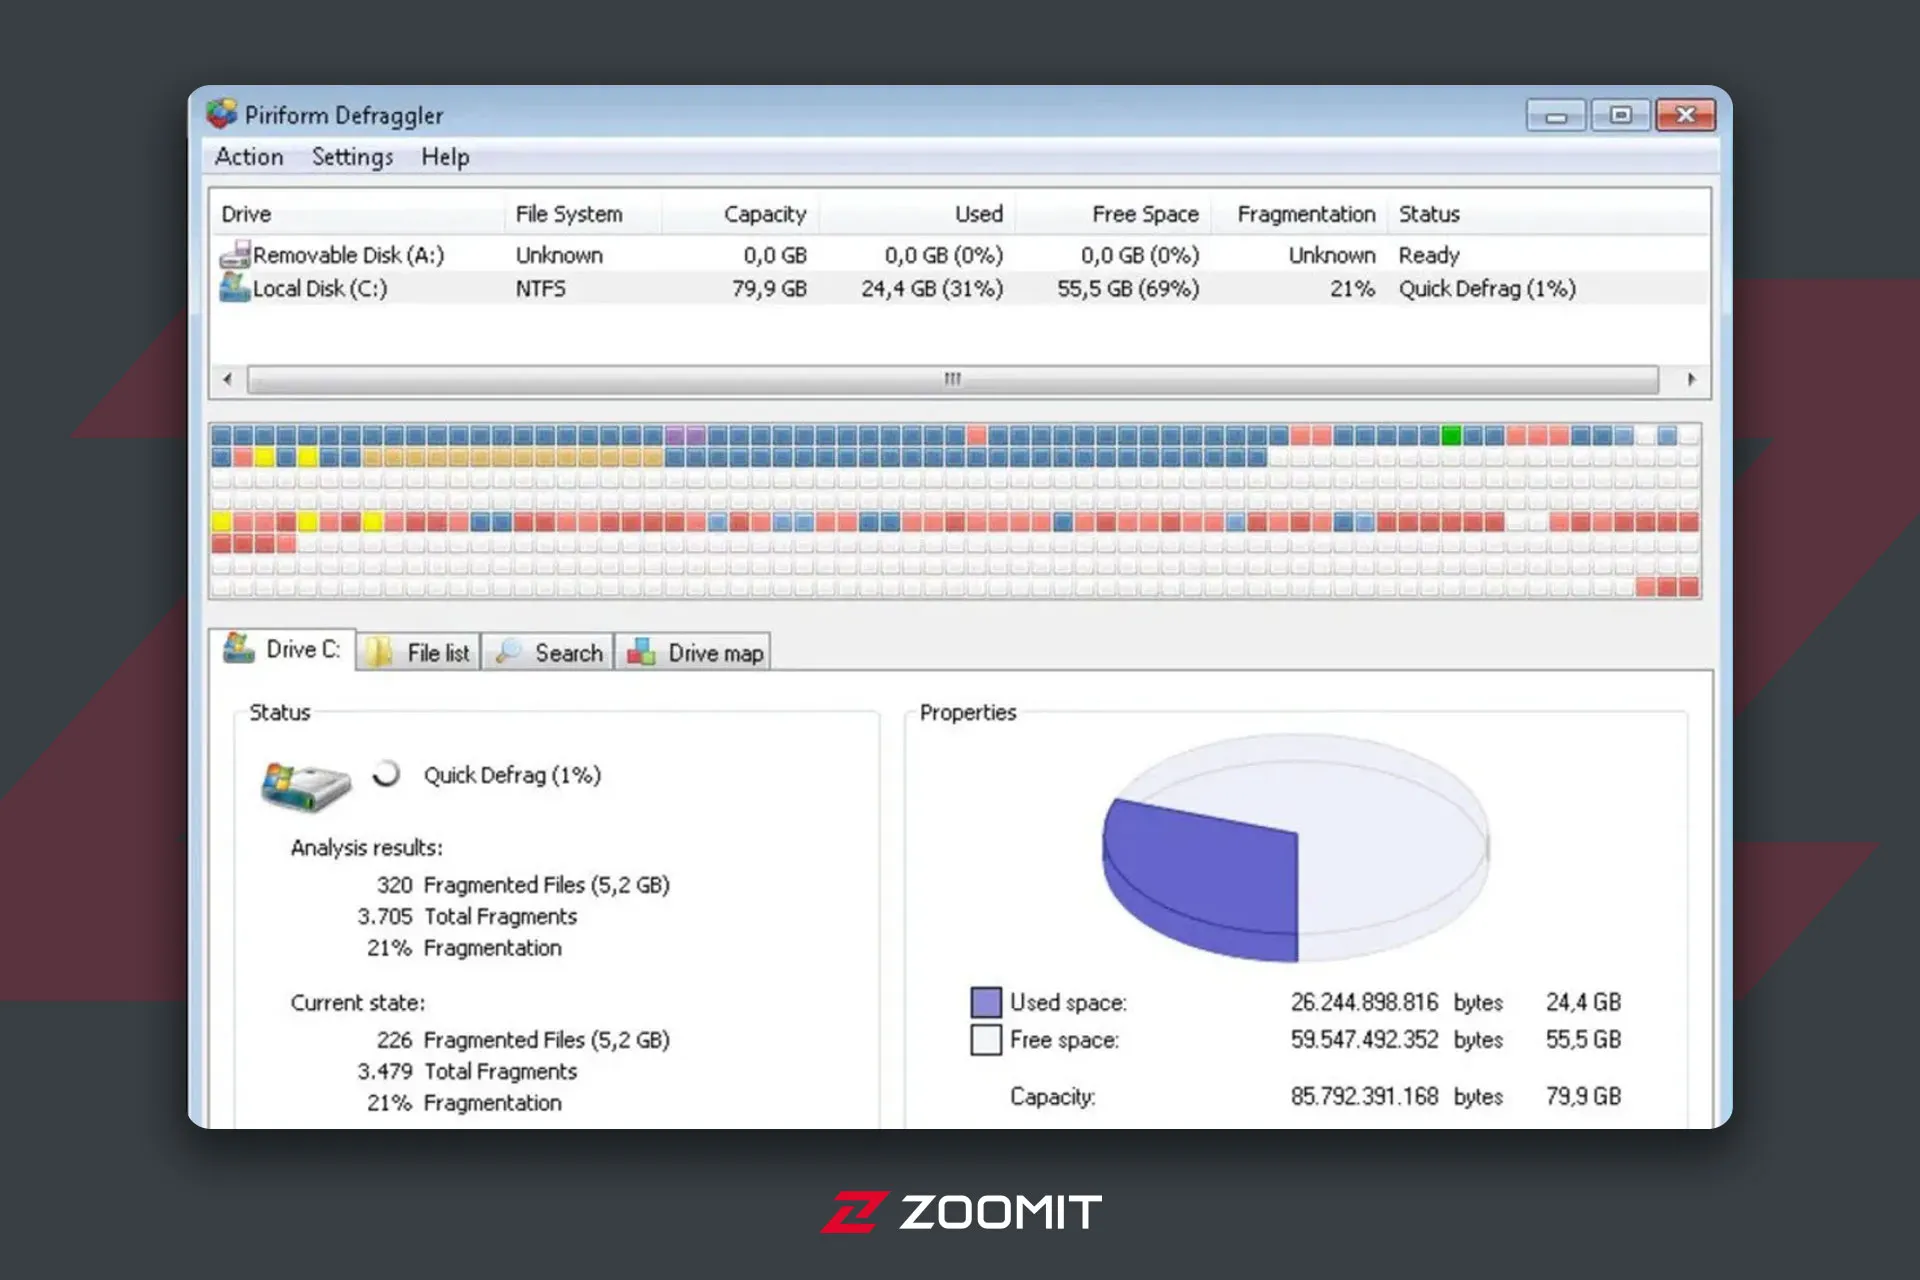The width and height of the screenshot is (1920, 1280).
Task: Click the blocks icon on Drive map tab
Action: (641, 653)
